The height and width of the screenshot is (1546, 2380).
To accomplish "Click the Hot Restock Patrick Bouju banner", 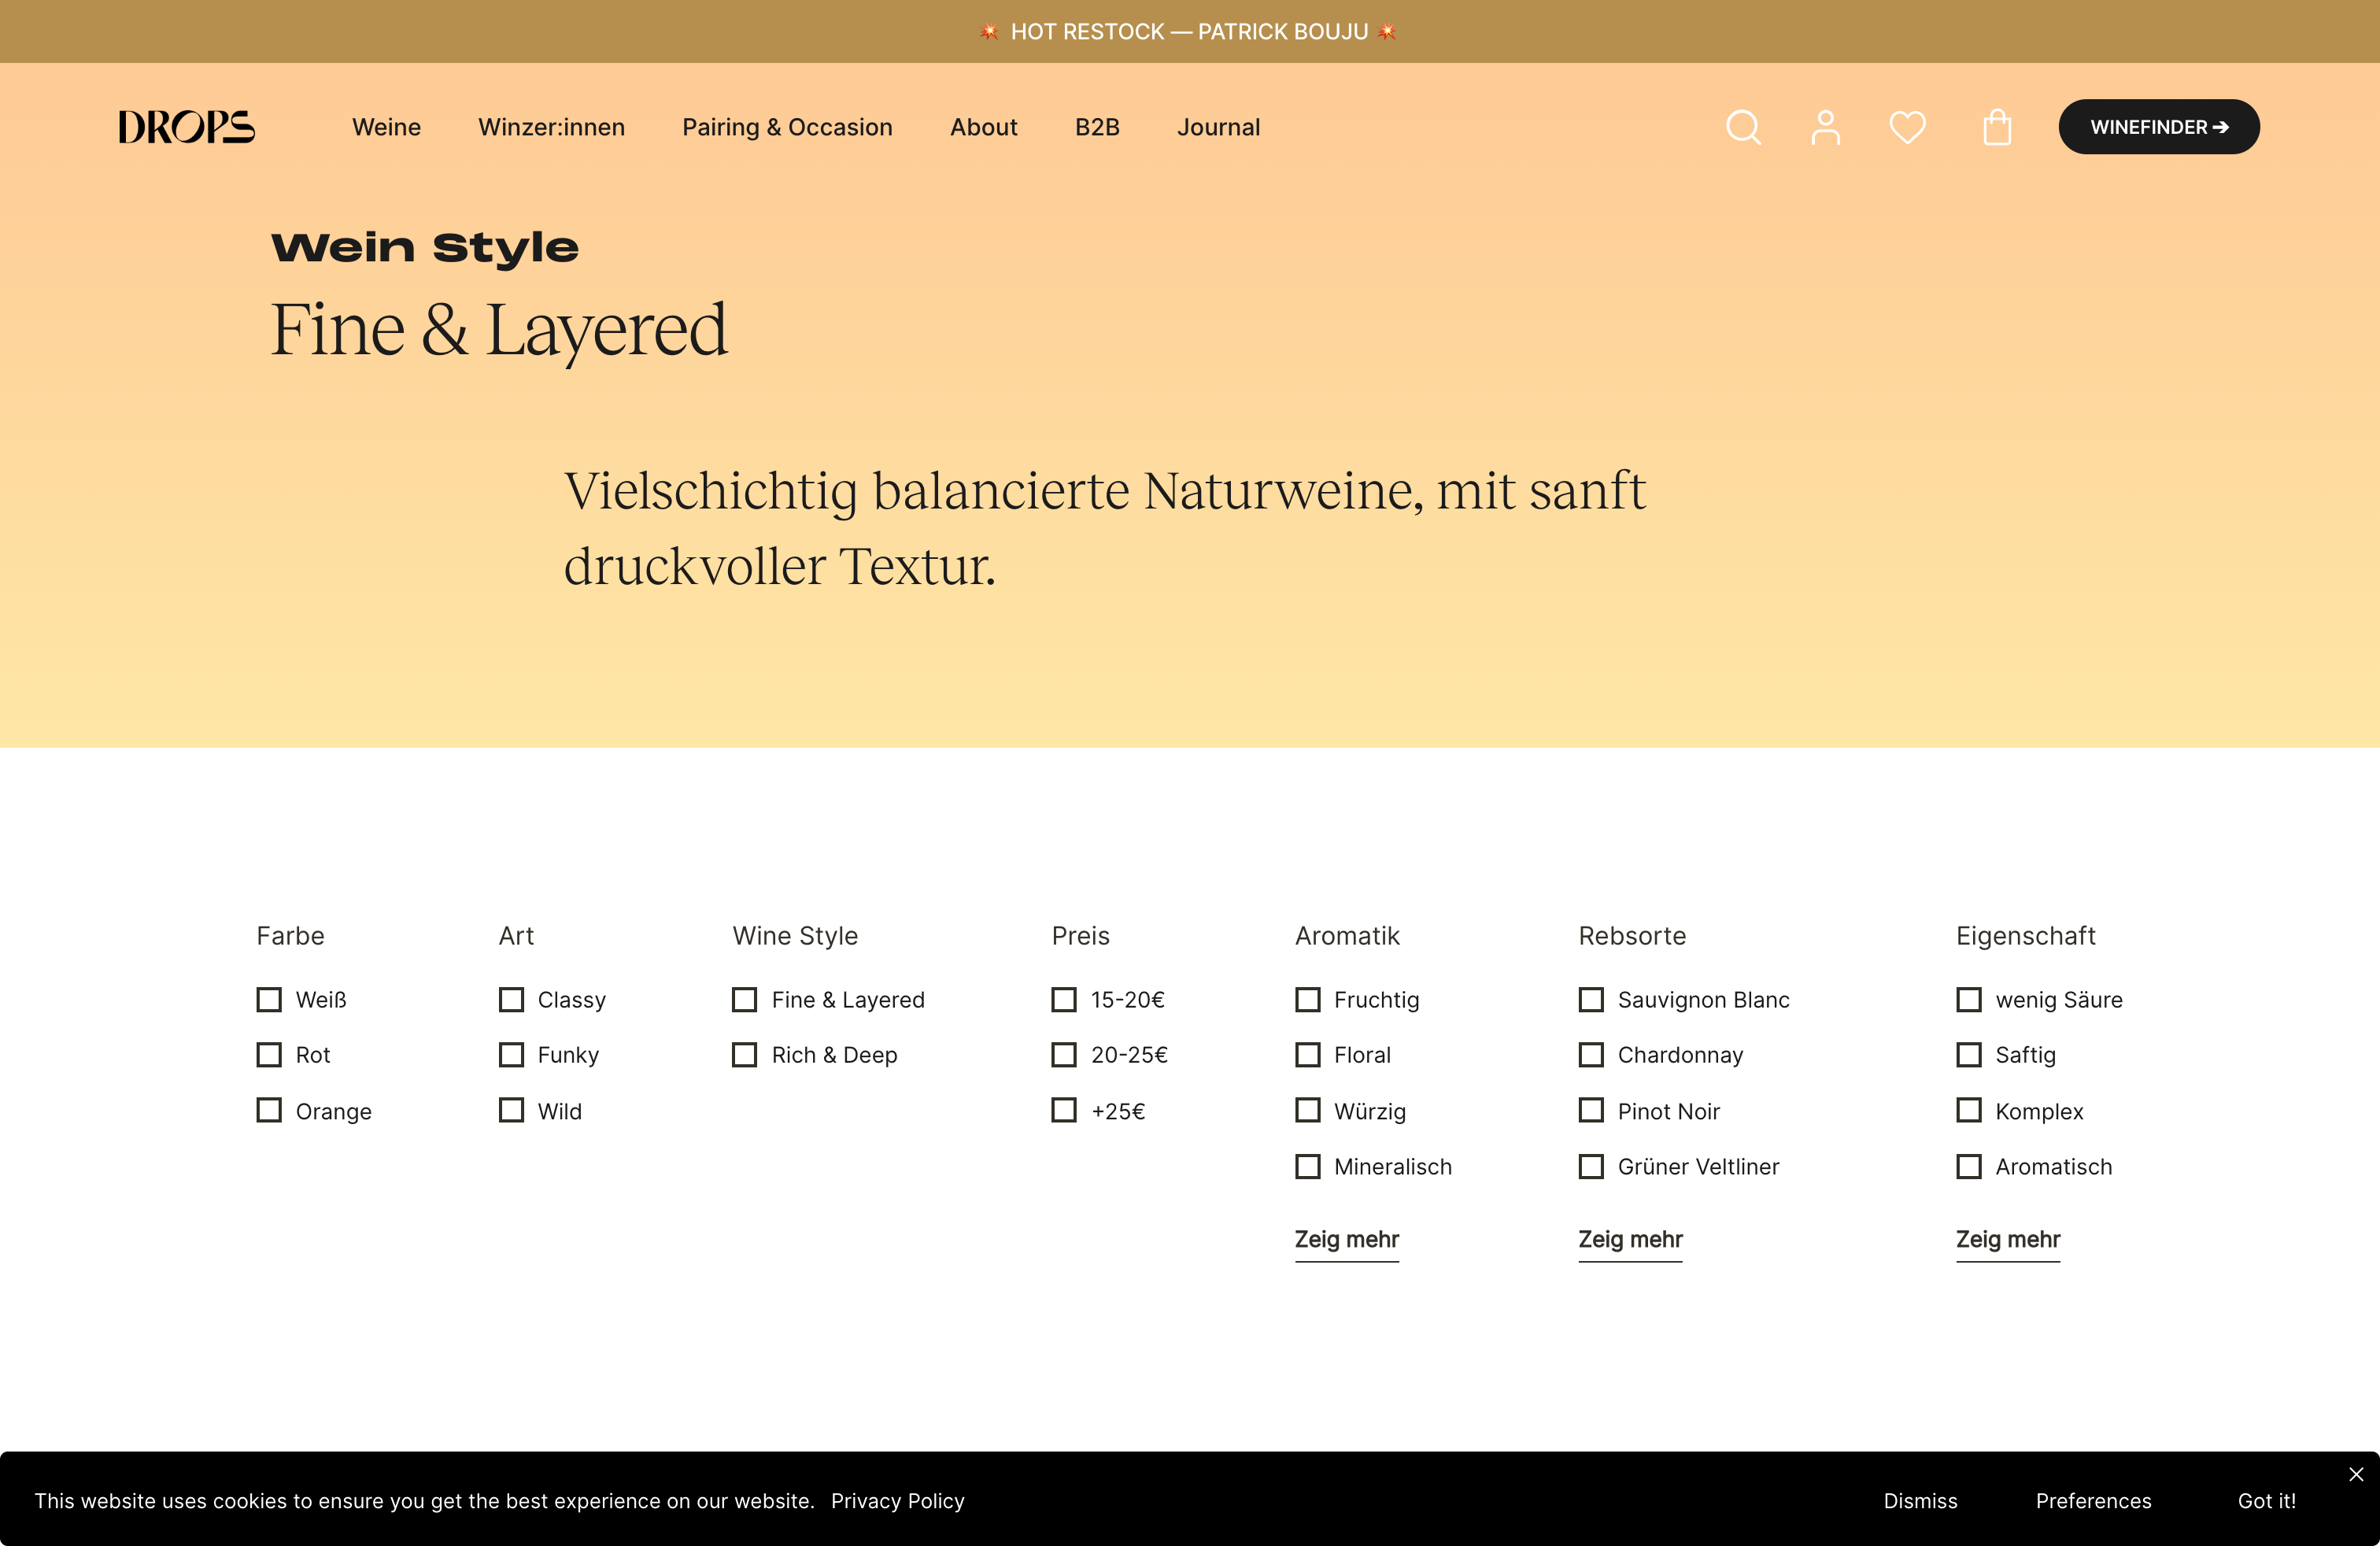I will 1189,31.
